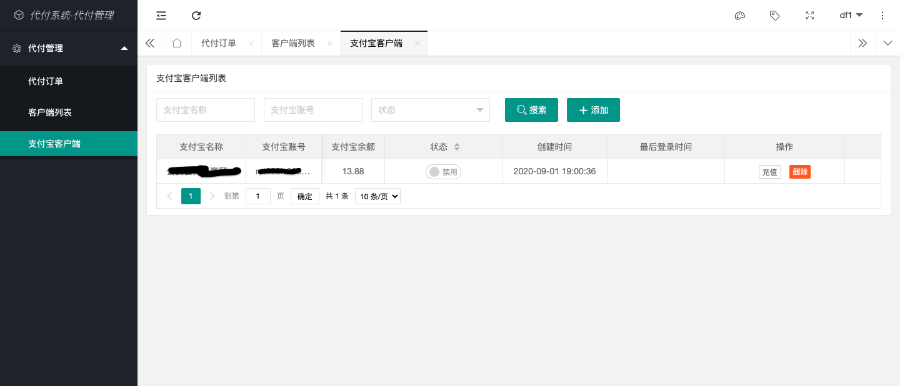Select 支付宝客户端 in the sidebar

point(68,144)
